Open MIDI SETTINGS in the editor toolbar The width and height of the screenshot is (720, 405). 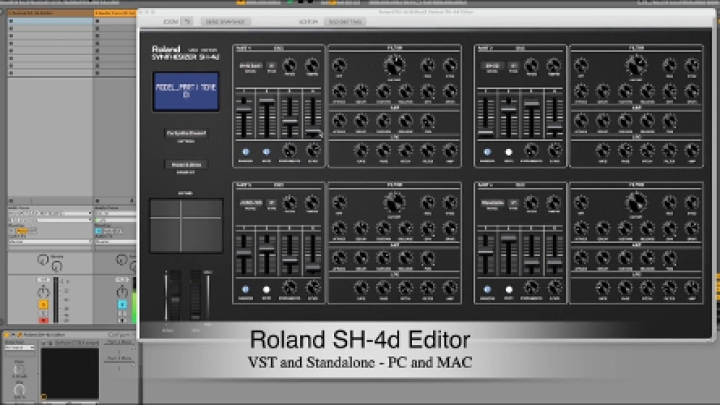pos(345,22)
